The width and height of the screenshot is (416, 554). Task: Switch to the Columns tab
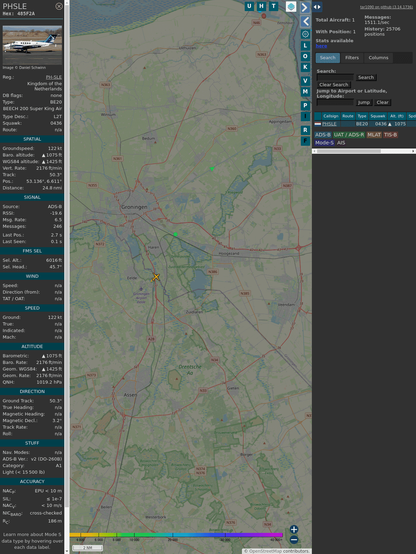coord(379,58)
